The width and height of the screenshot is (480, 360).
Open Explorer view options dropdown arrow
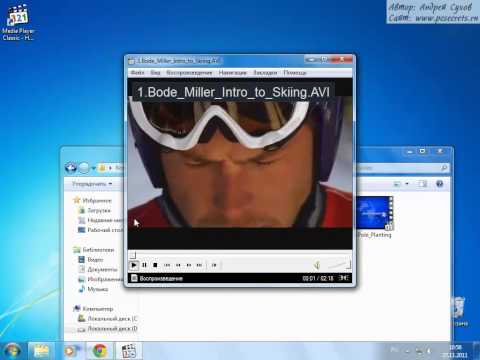tap(407, 184)
